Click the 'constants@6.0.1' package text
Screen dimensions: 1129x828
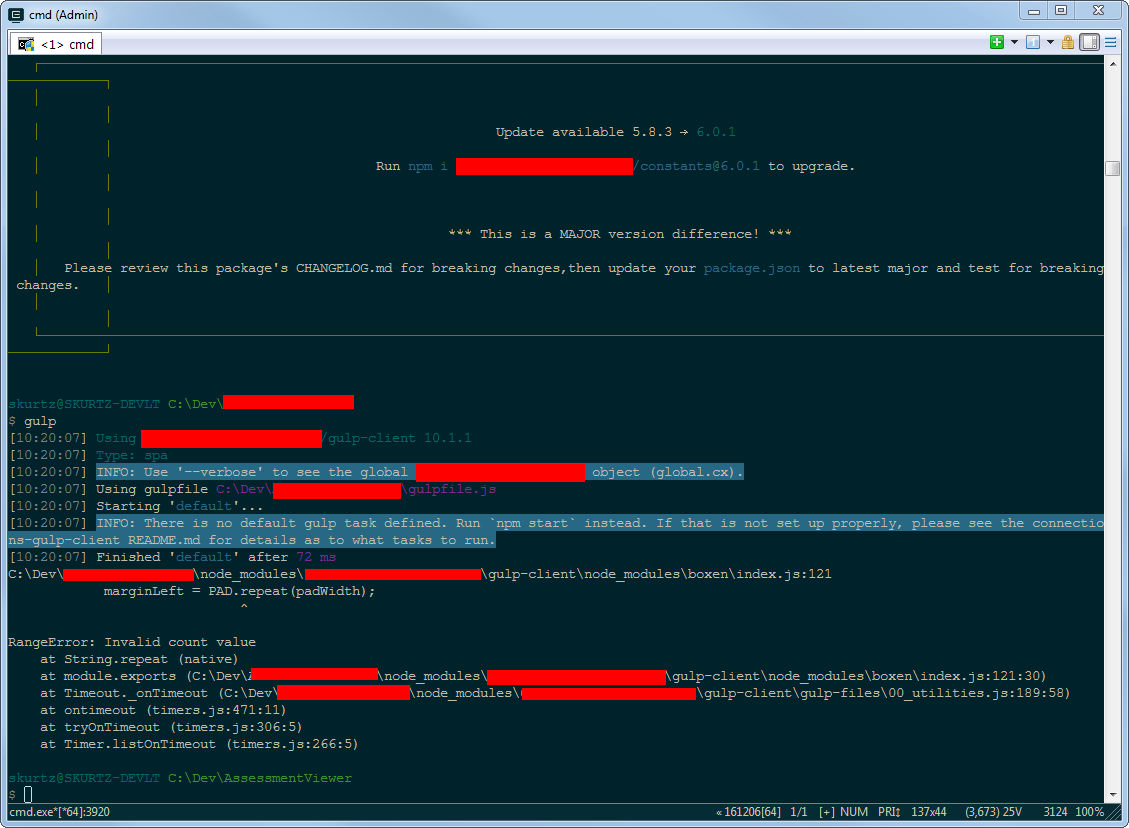click(700, 166)
